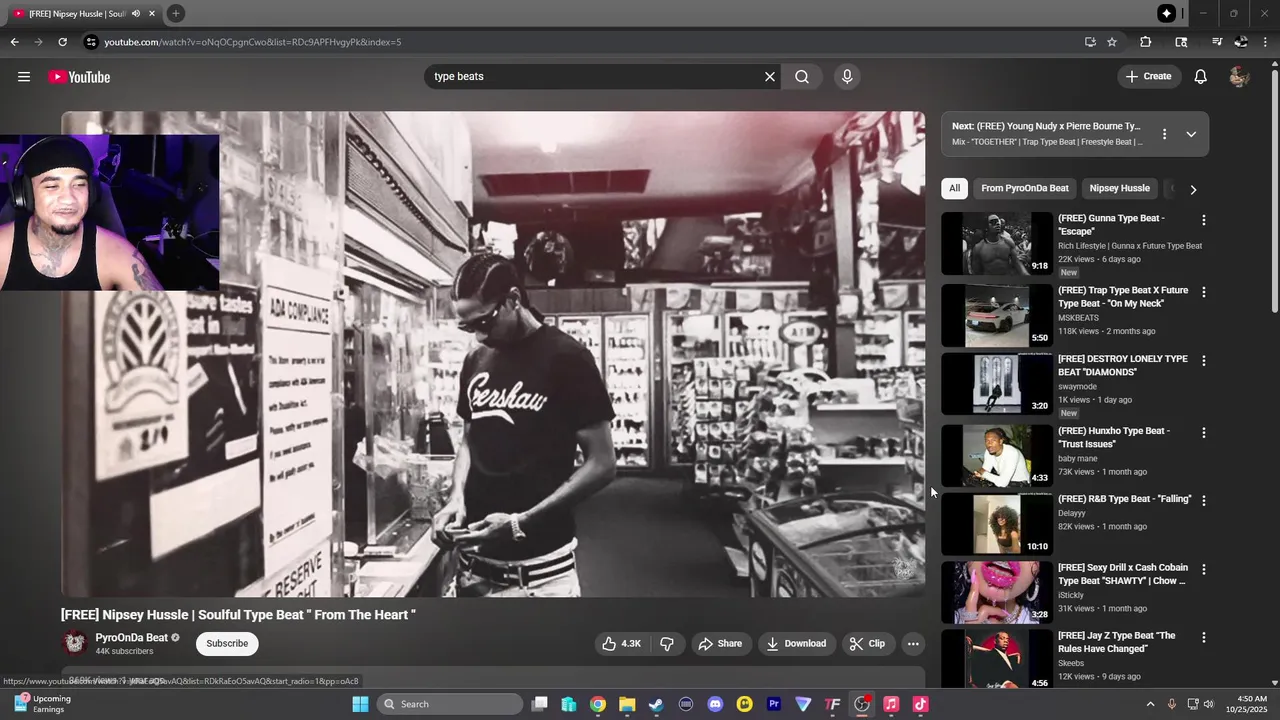This screenshot has width=1280, height=720.
Task: Open options for DESTROY LONELY TYPE BEAT
Action: (1204, 360)
